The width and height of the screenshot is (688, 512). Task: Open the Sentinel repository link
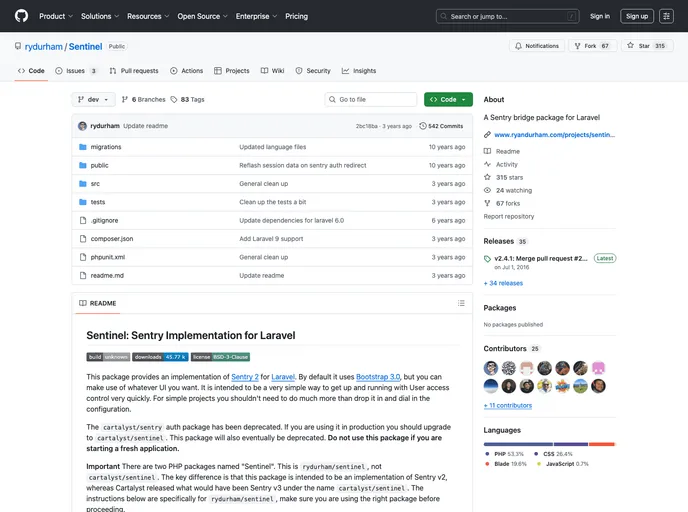[85, 47]
